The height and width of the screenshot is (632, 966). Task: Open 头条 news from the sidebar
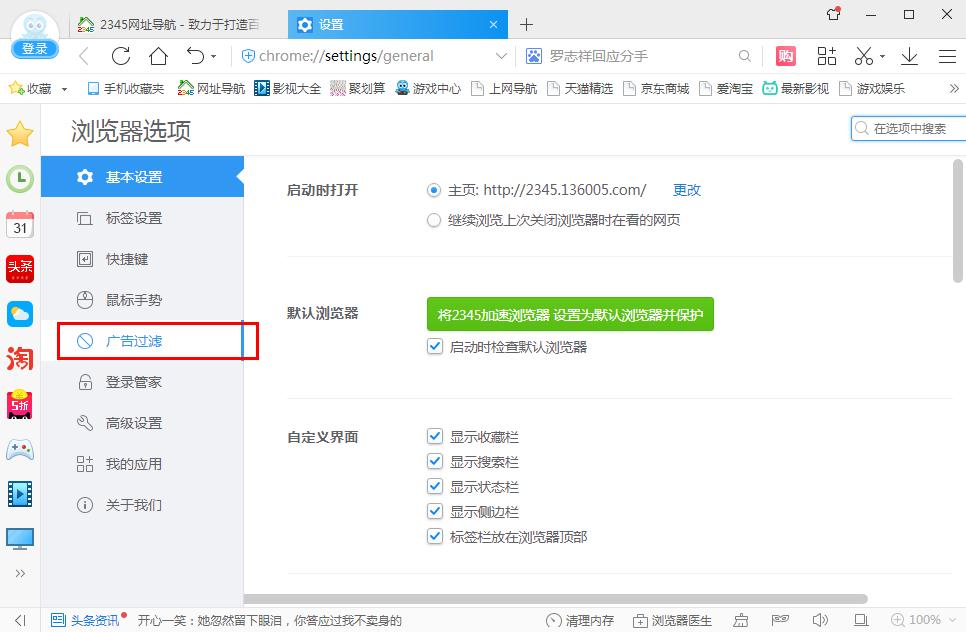tap(19, 268)
